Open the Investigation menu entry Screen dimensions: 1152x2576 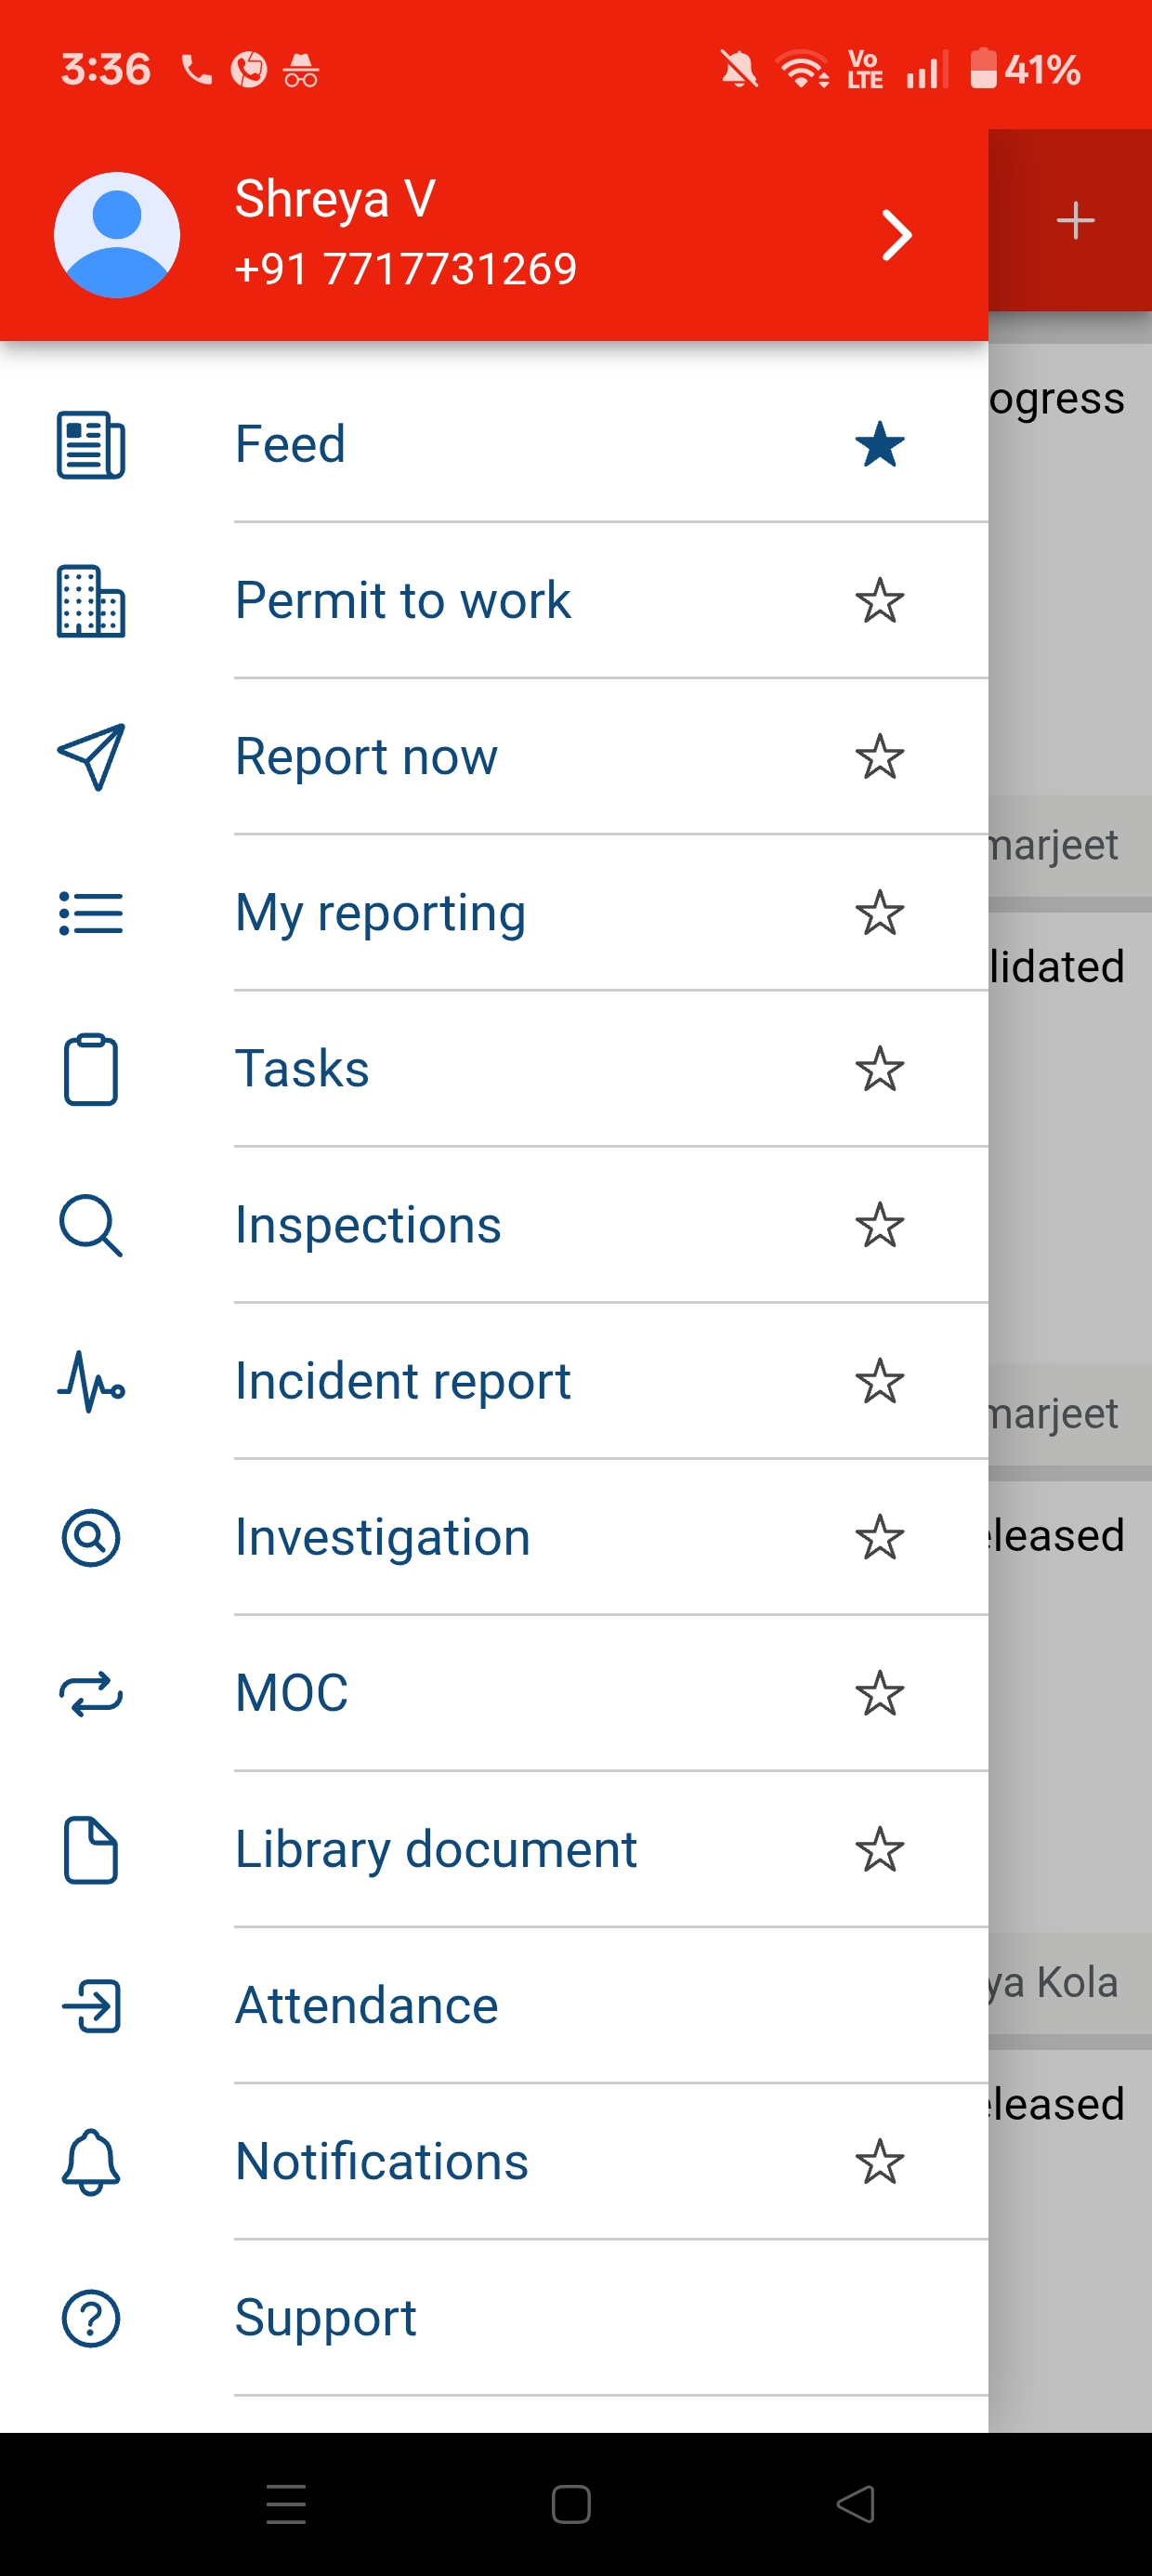point(382,1537)
